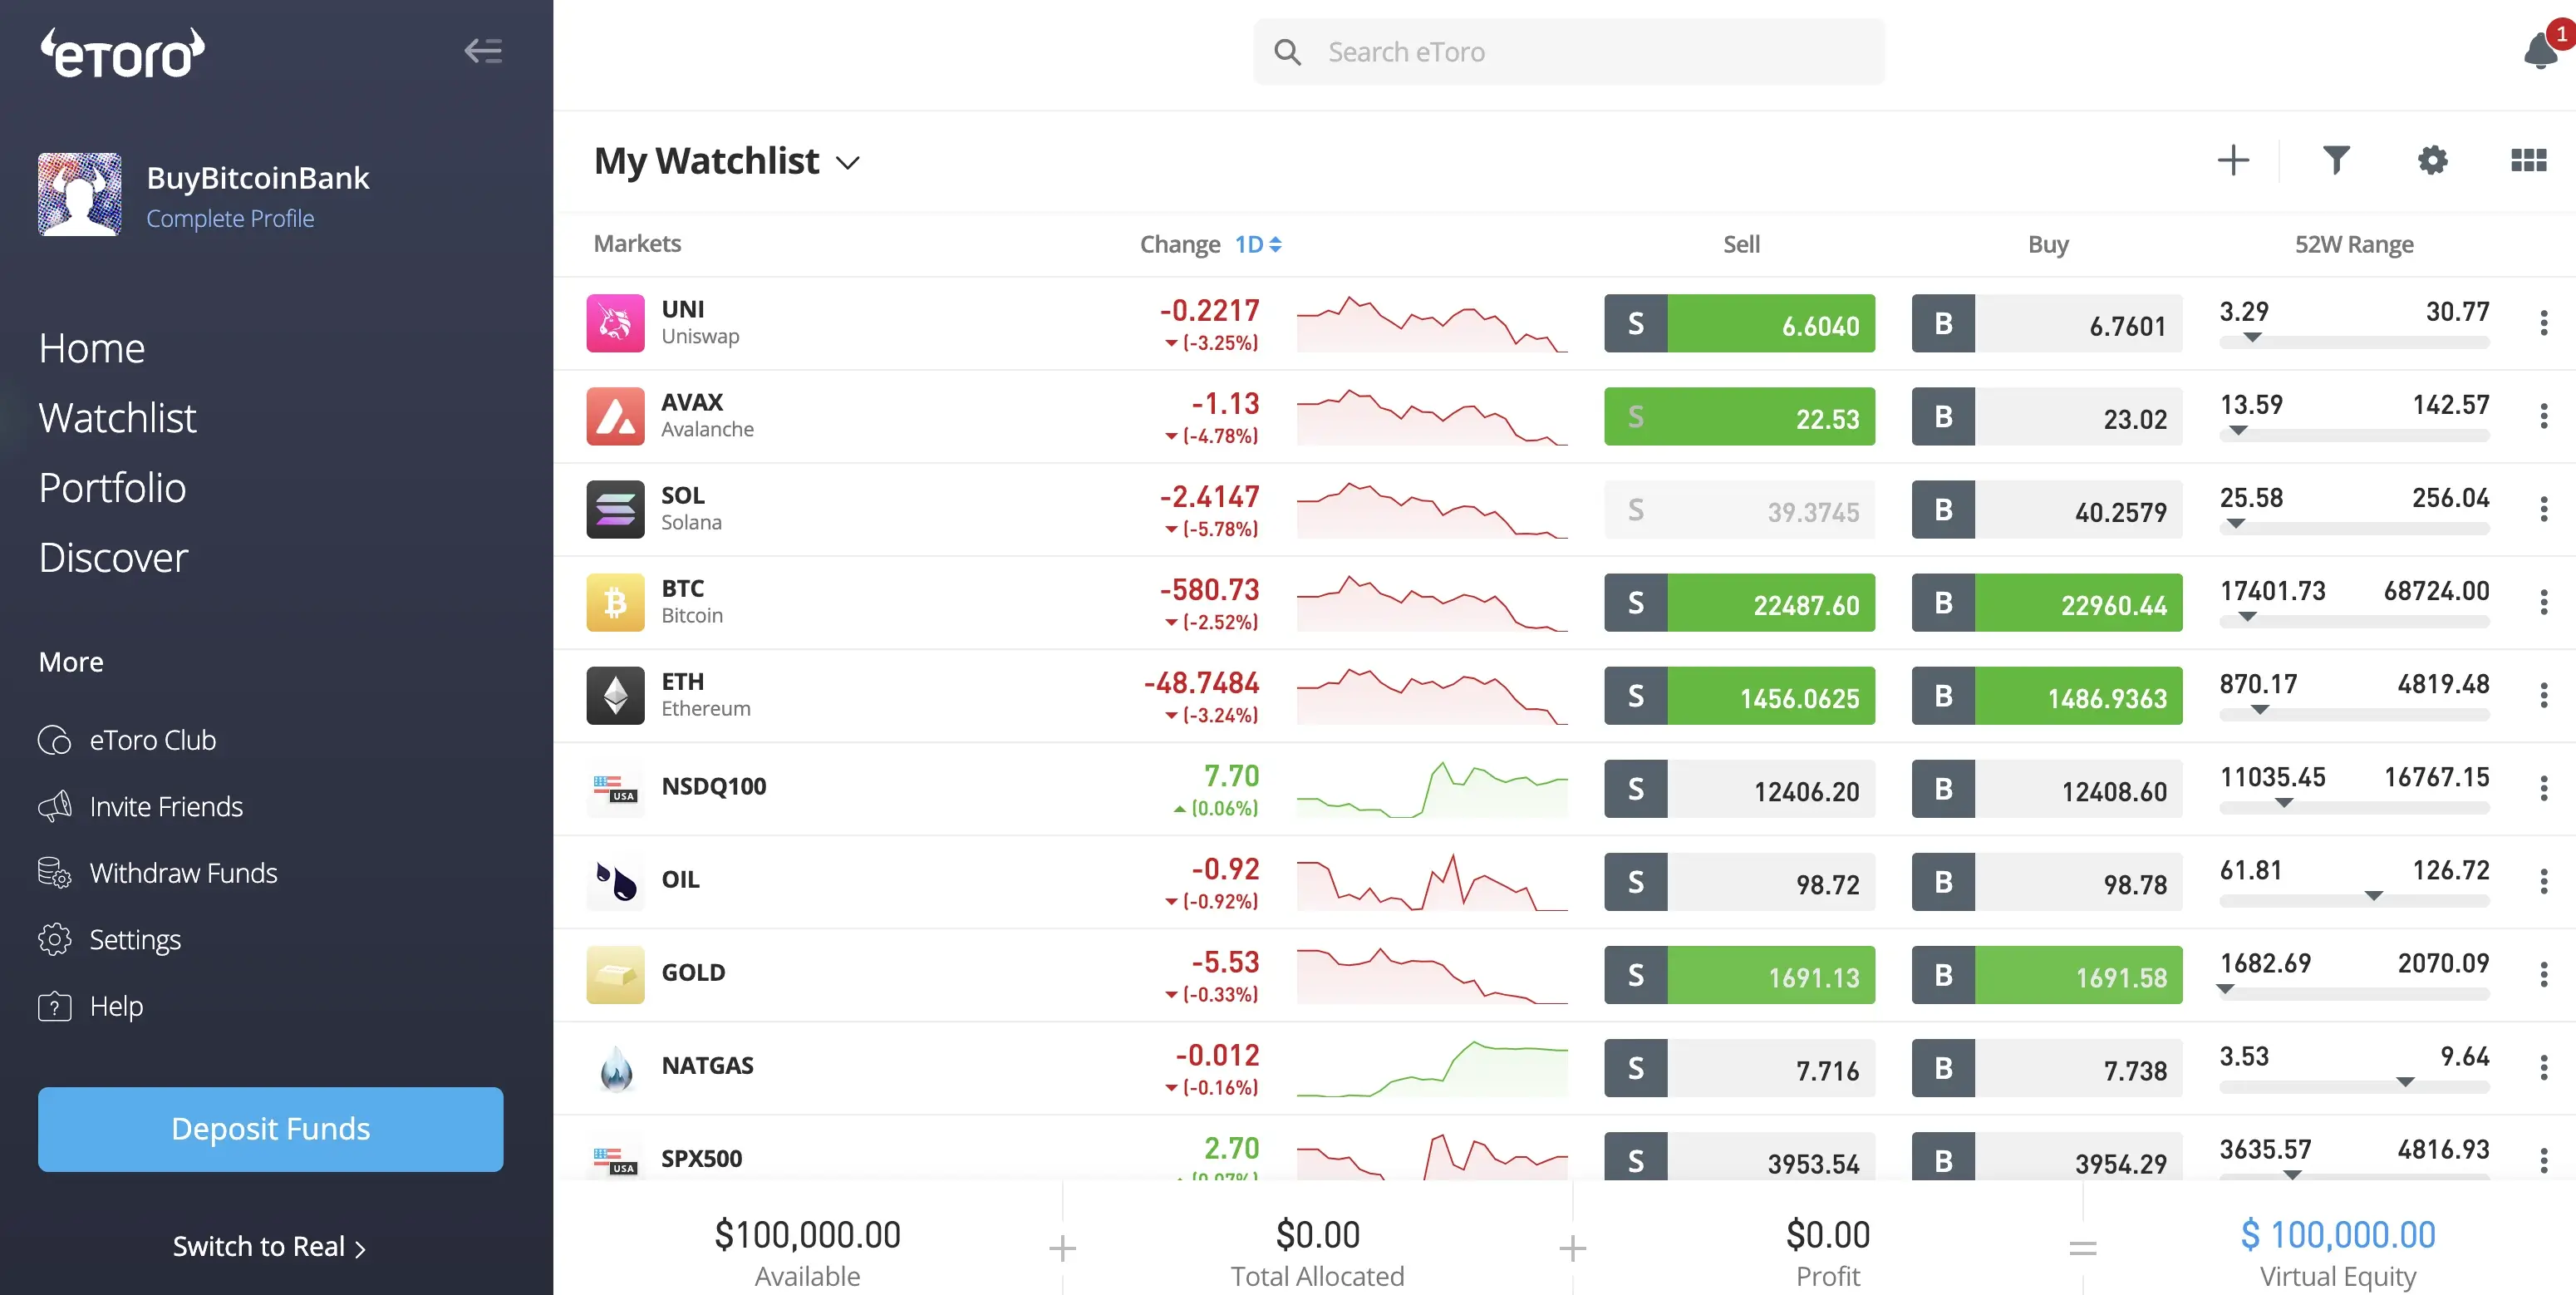The image size is (2576, 1295).
Task: Click the Solana SOL logo
Action: point(615,509)
